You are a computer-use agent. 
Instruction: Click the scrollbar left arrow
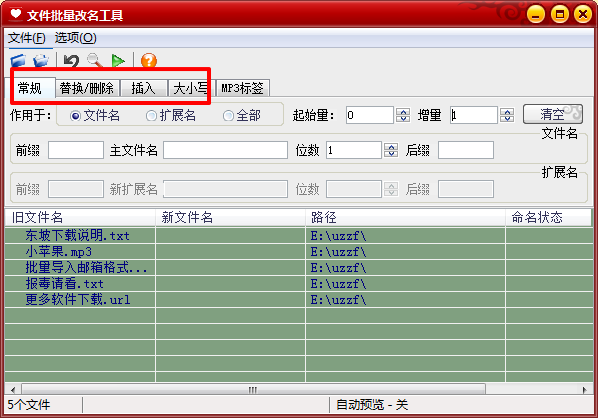(x=13, y=389)
